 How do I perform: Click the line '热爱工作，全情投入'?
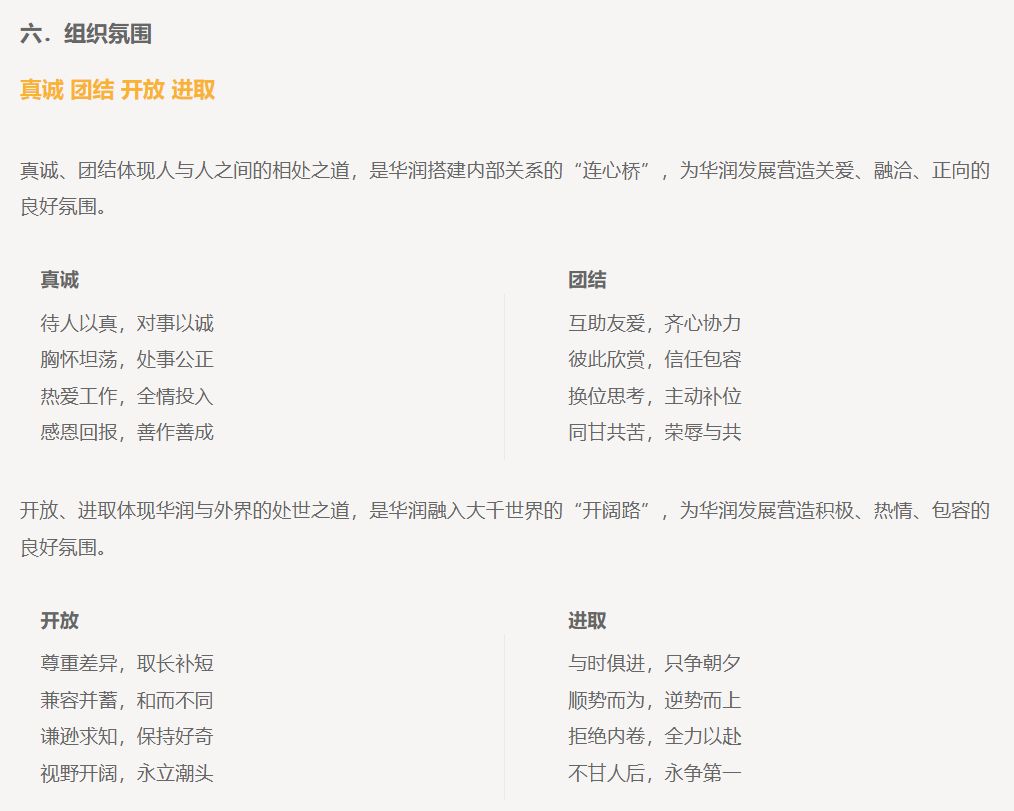(127, 396)
